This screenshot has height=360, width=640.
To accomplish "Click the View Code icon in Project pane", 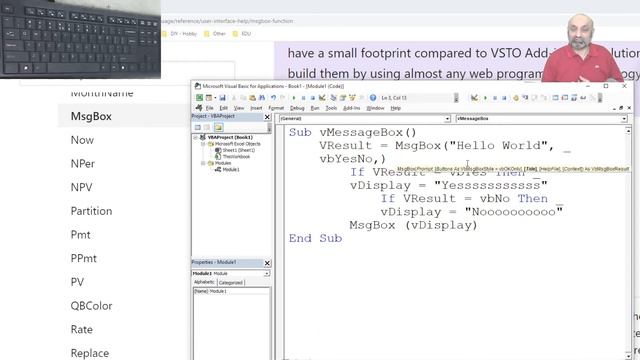I will [198, 127].
